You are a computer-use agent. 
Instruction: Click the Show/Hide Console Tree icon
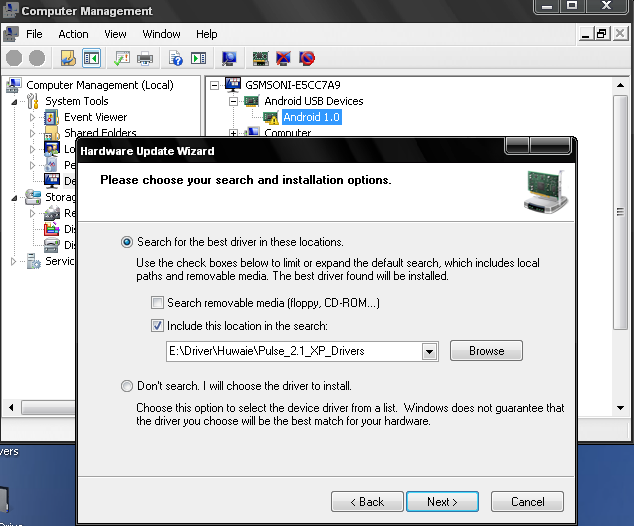[x=92, y=59]
